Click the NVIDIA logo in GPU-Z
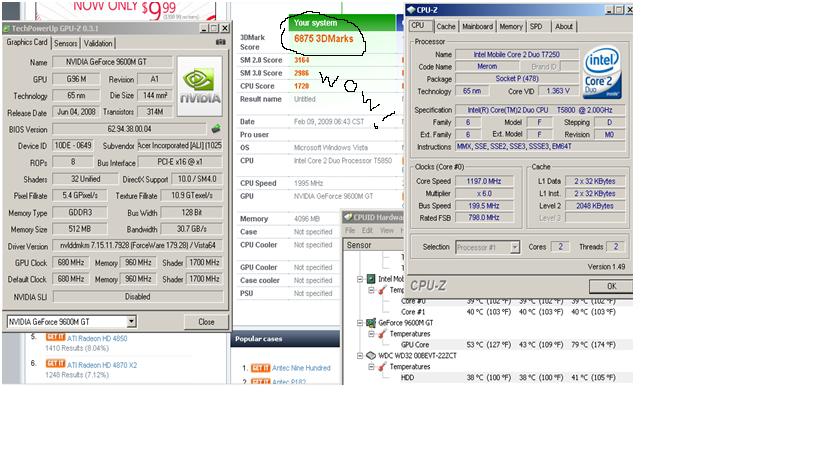 pyautogui.click(x=200, y=86)
